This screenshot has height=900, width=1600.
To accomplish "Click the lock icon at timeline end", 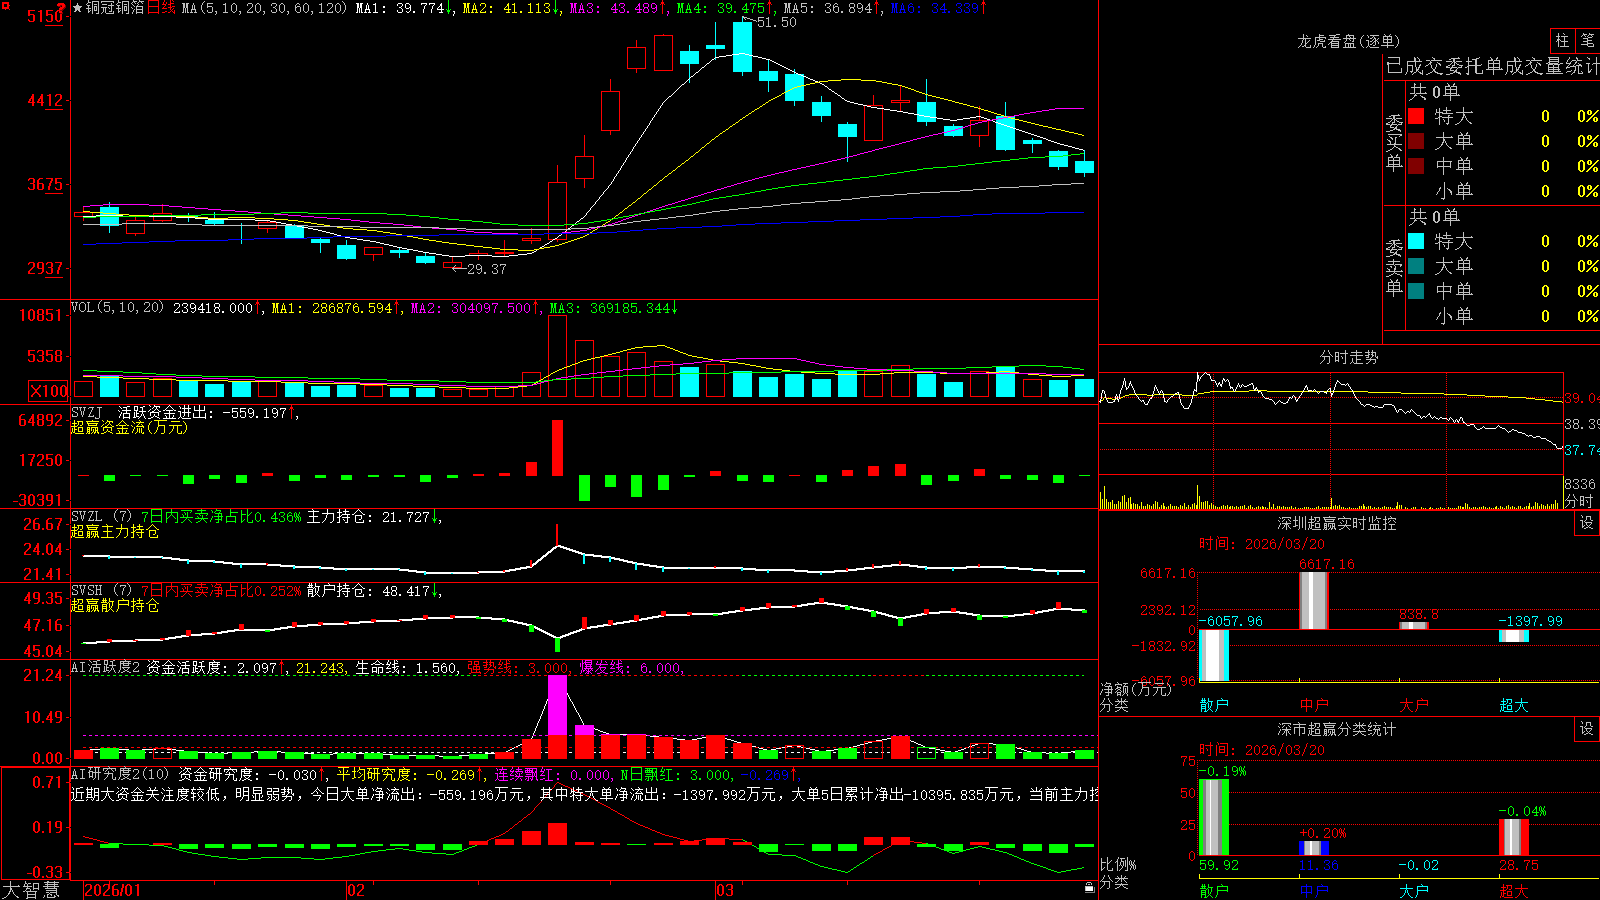I will click(x=1089, y=887).
